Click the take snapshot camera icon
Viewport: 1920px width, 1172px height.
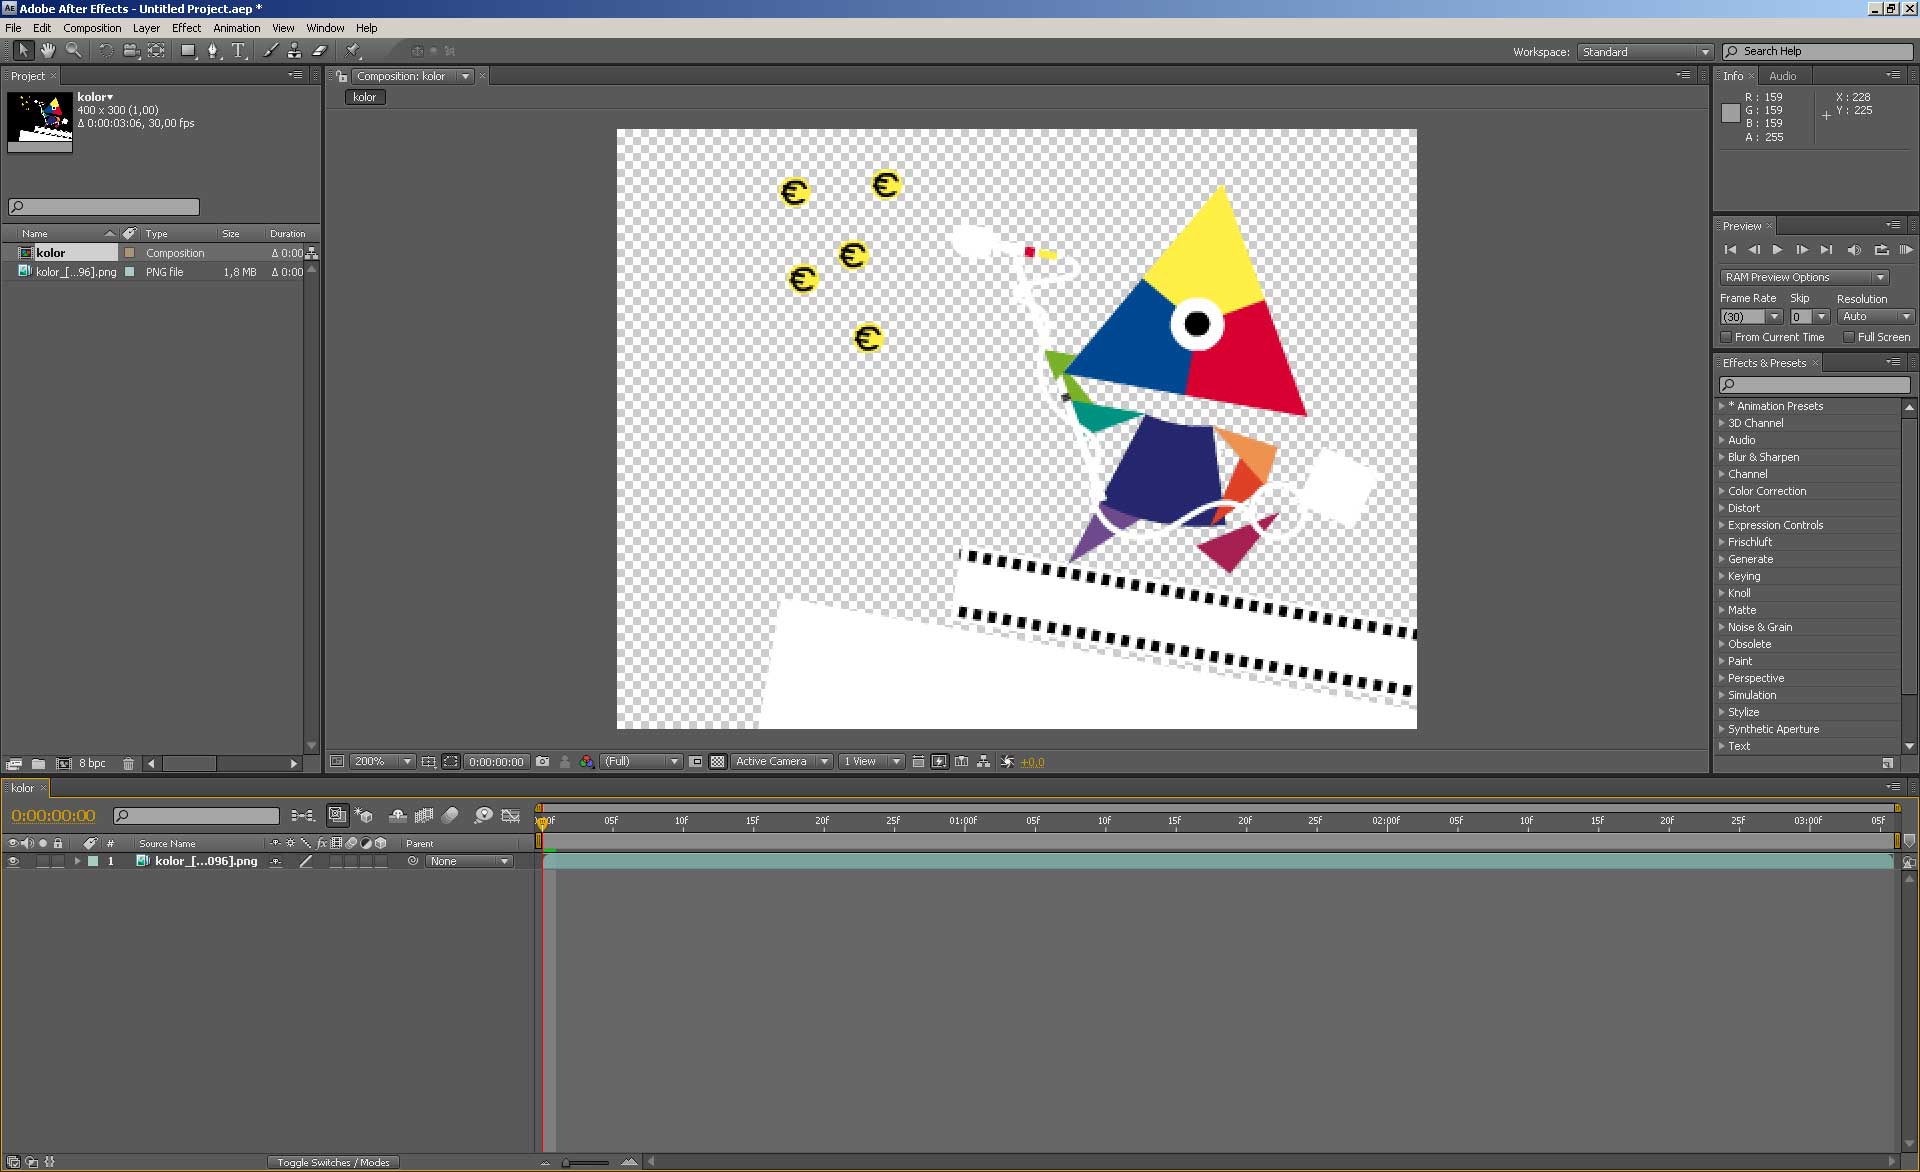tap(542, 762)
